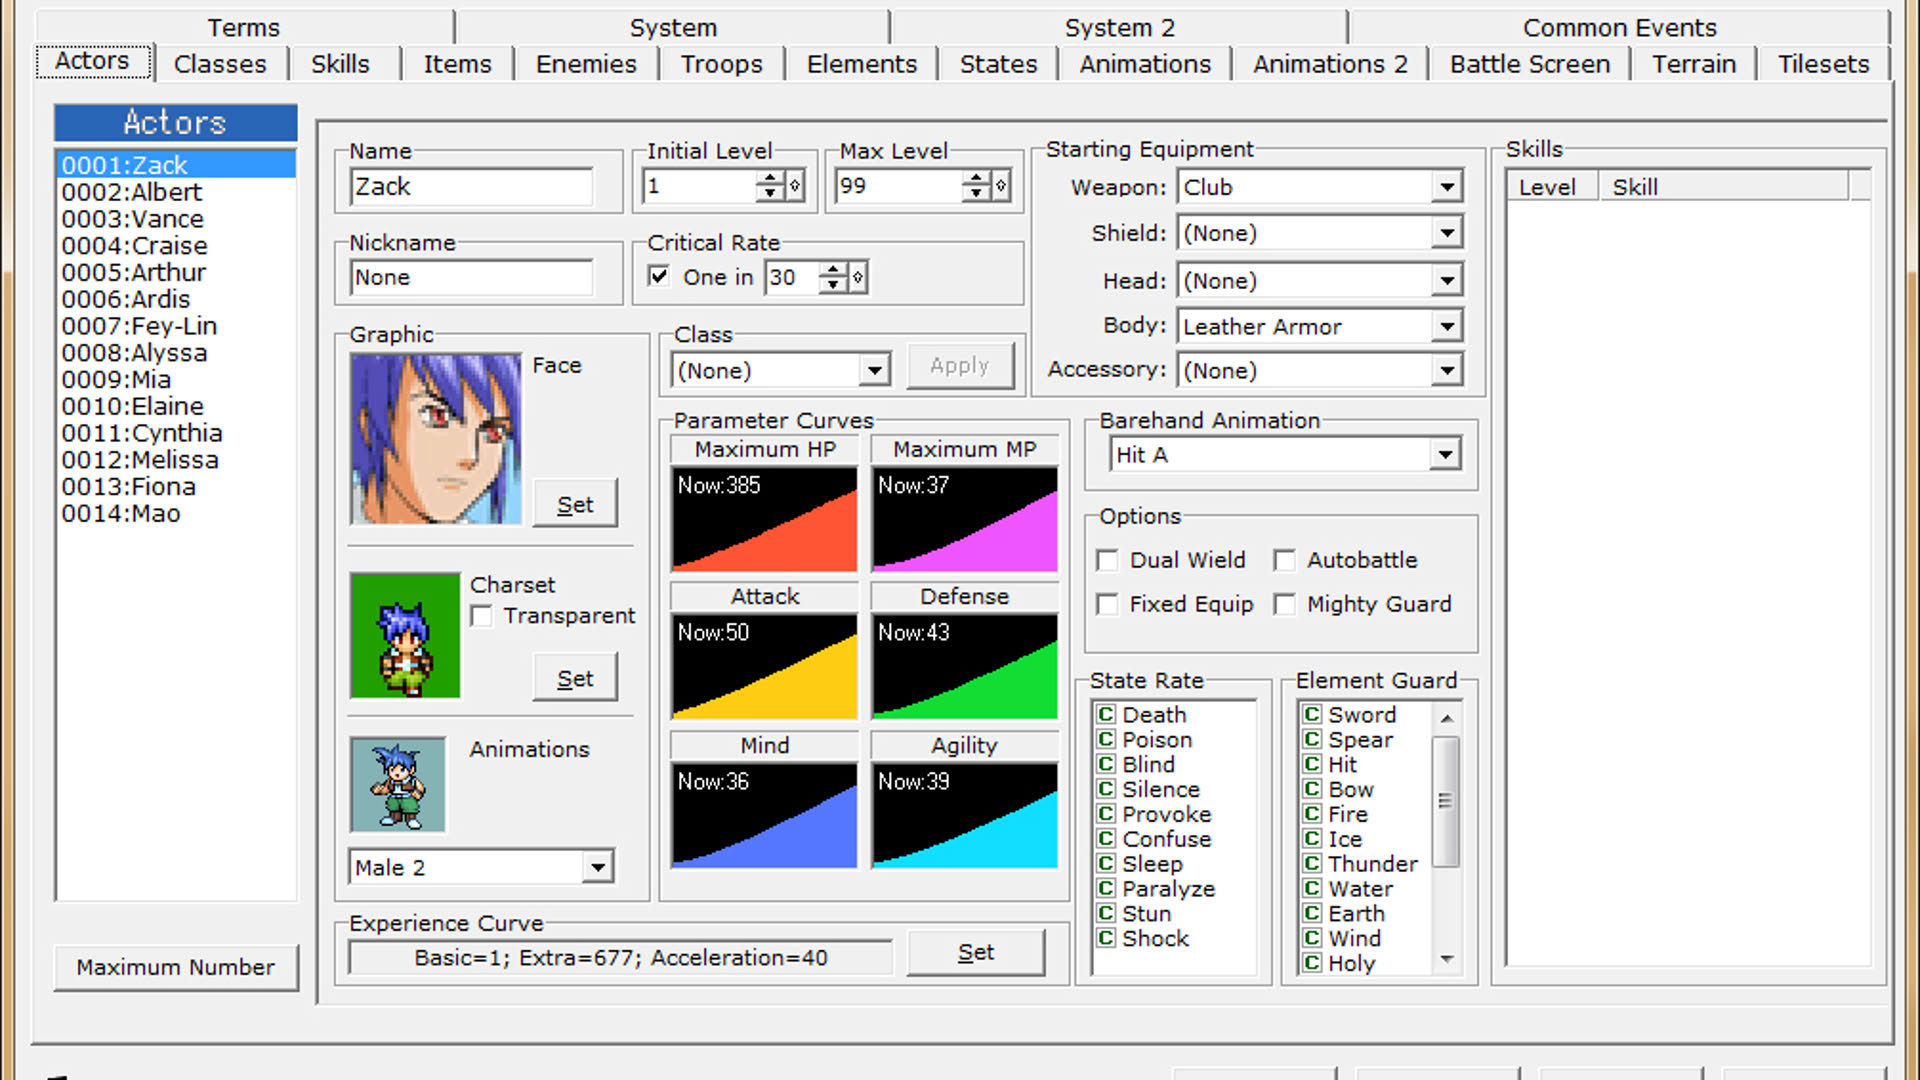Open the Battle Screen tab
The height and width of the screenshot is (1080, 1920).
1530,64
